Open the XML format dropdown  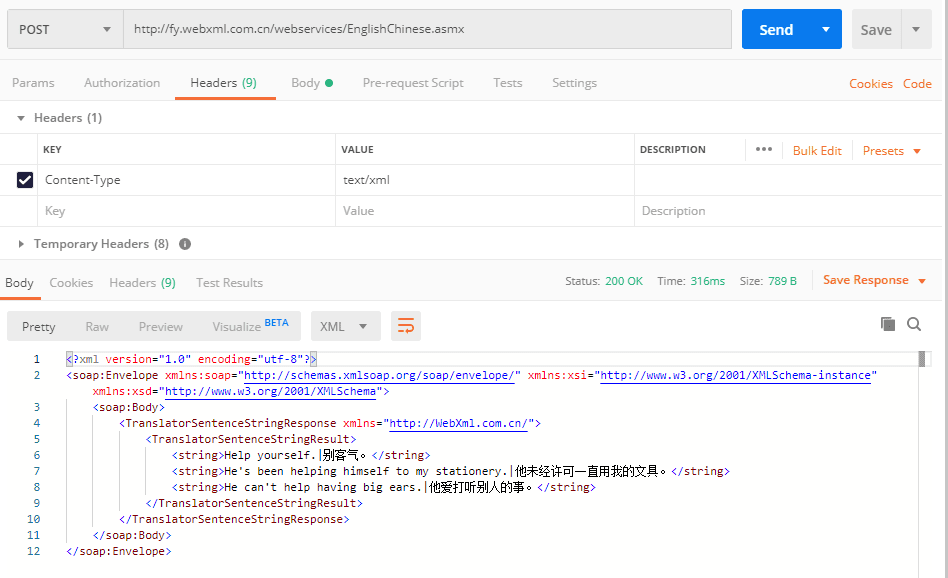(x=345, y=326)
